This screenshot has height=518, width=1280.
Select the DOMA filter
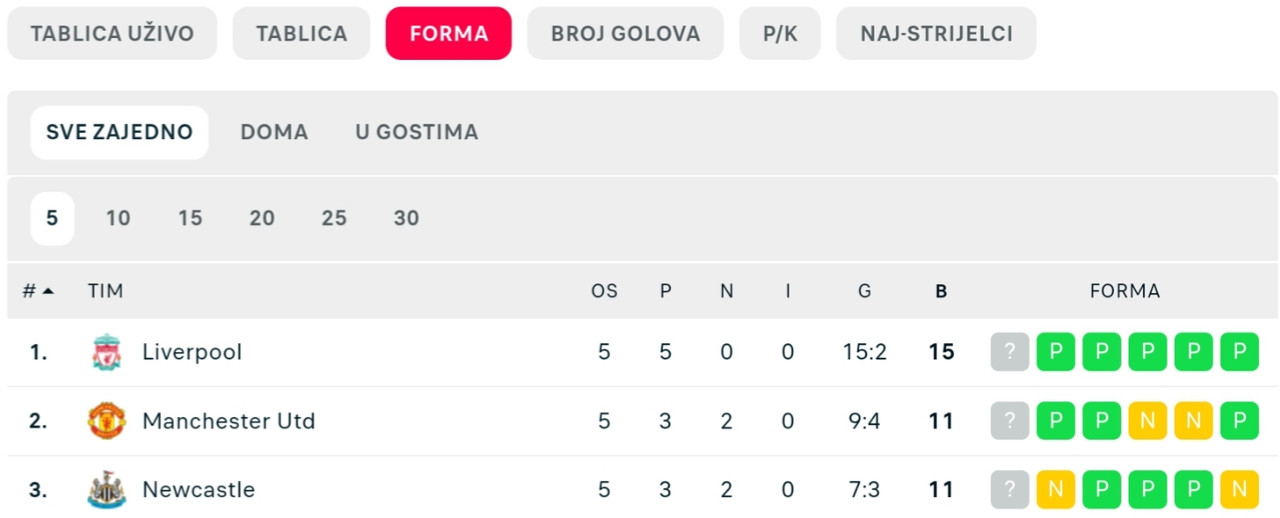pos(274,132)
